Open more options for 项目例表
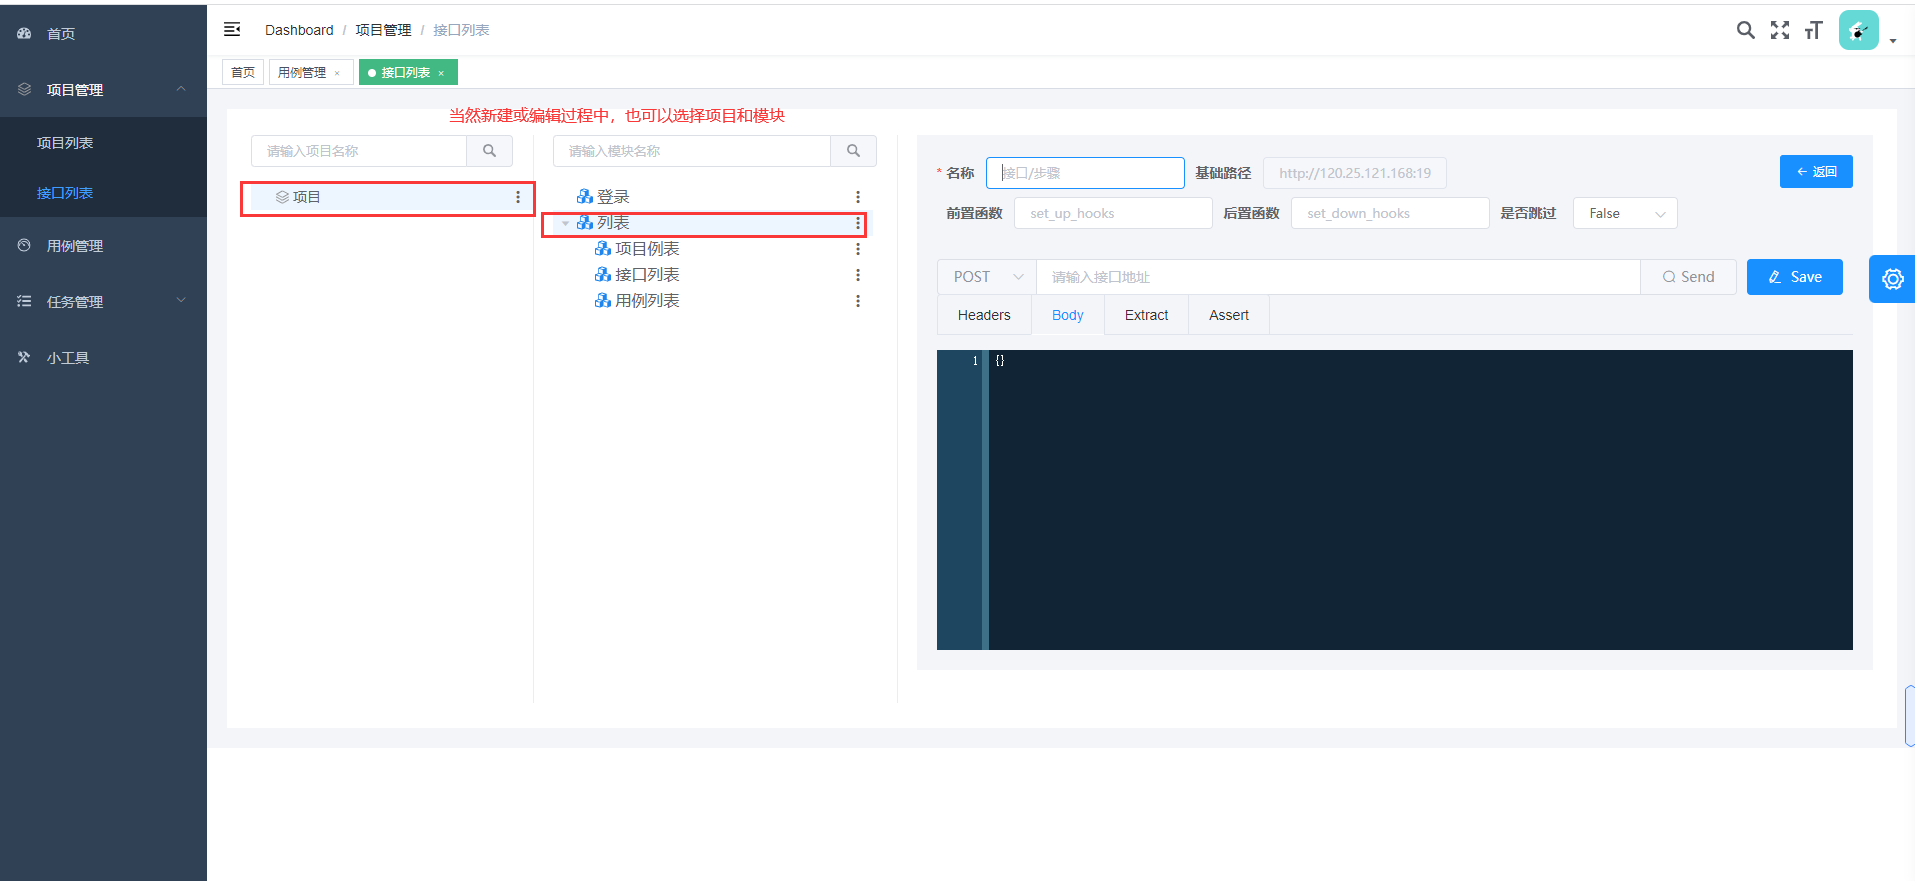The image size is (1915, 881). [858, 249]
